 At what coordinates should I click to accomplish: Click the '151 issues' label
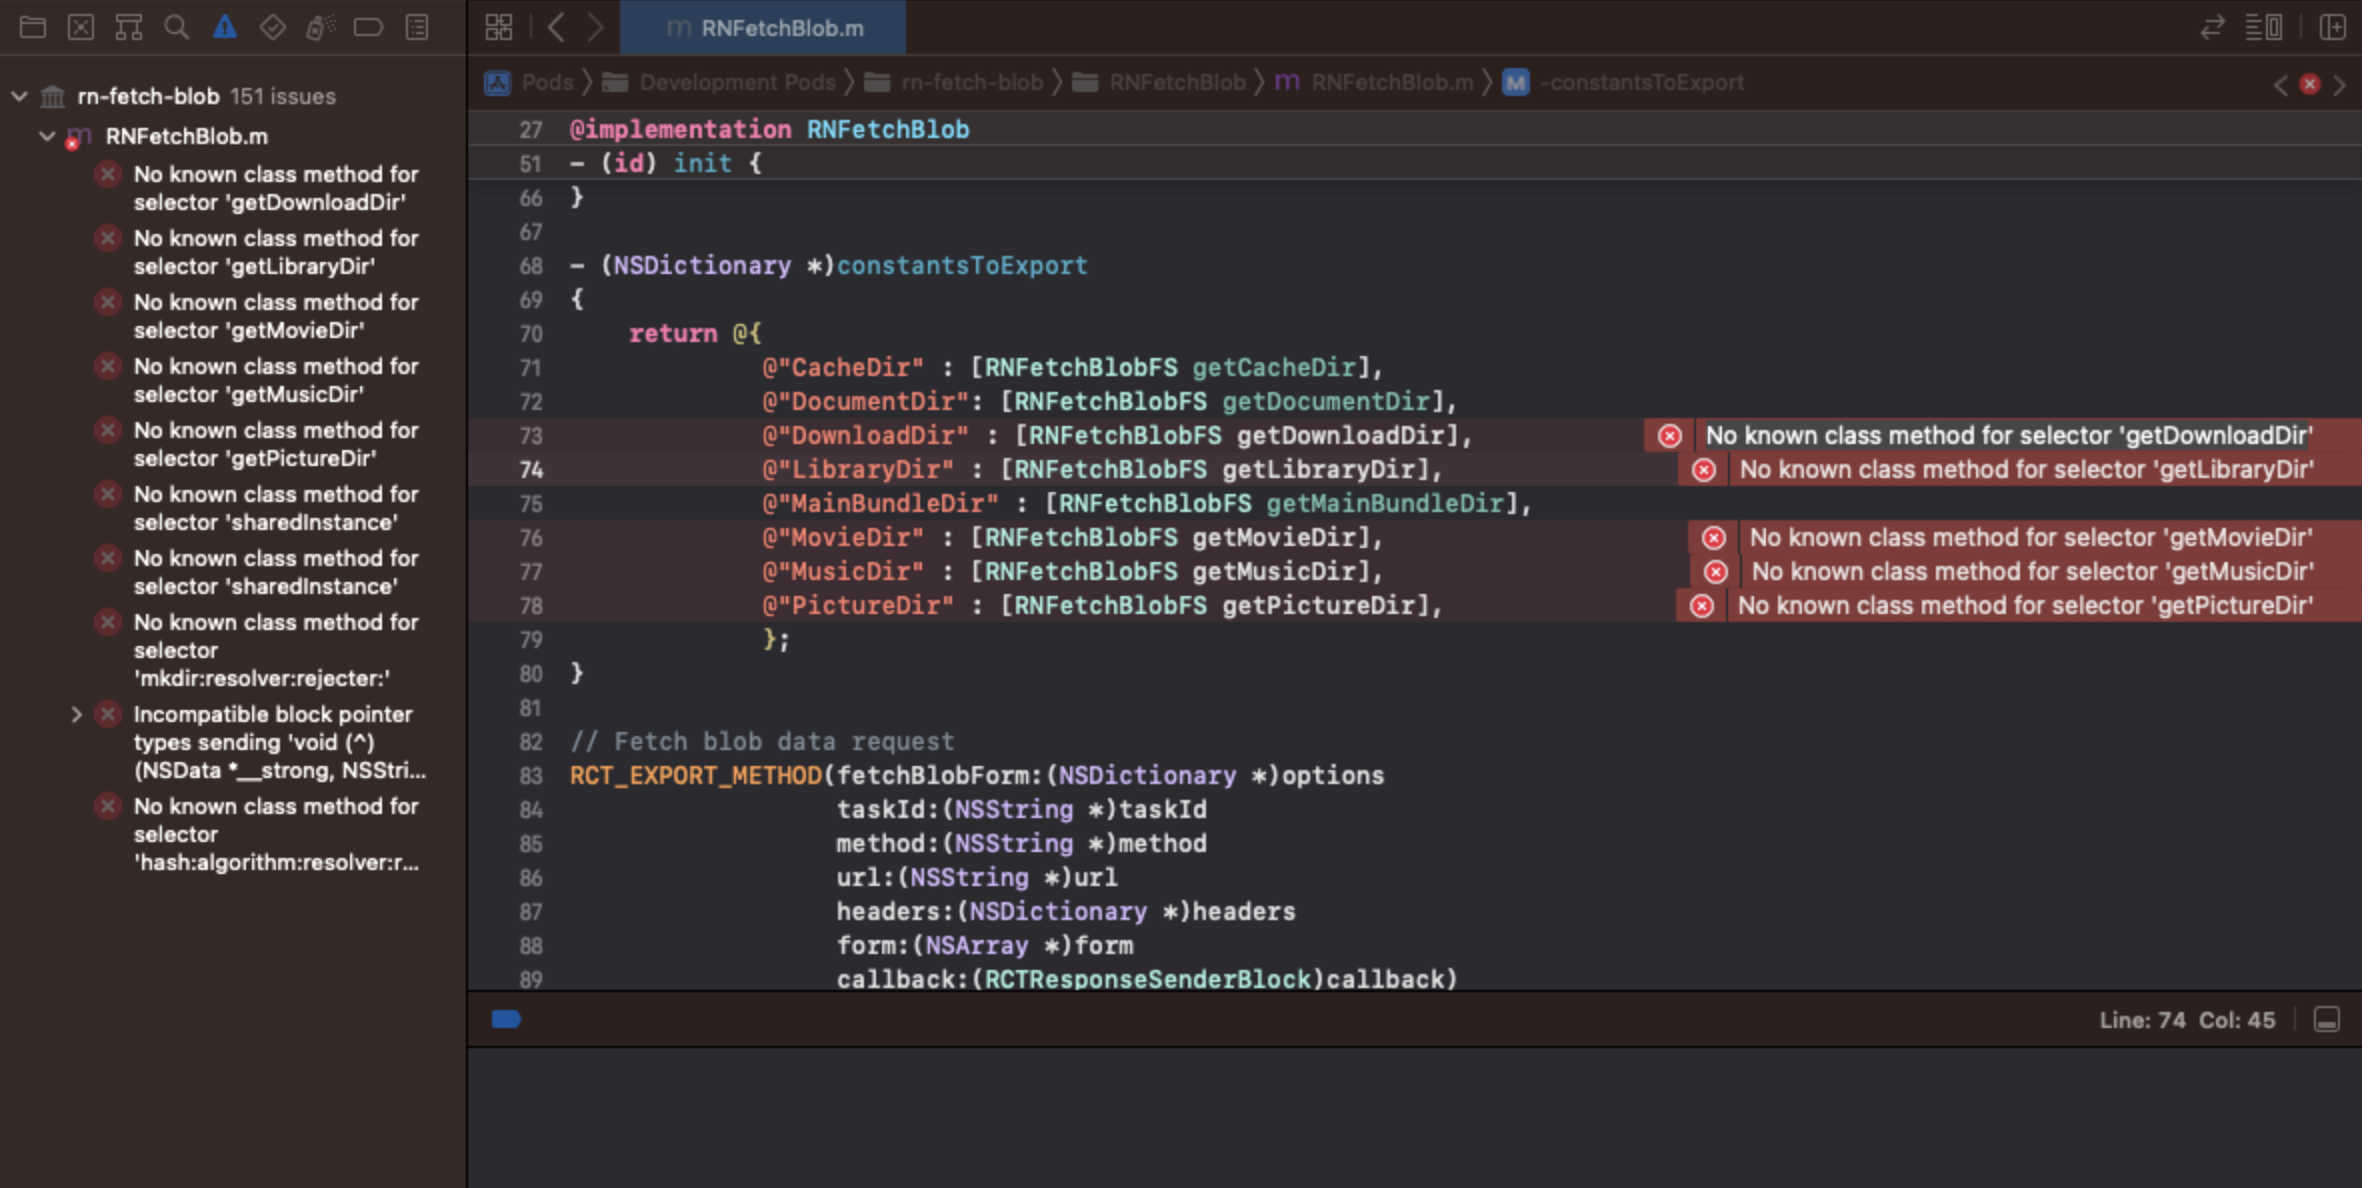(283, 97)
